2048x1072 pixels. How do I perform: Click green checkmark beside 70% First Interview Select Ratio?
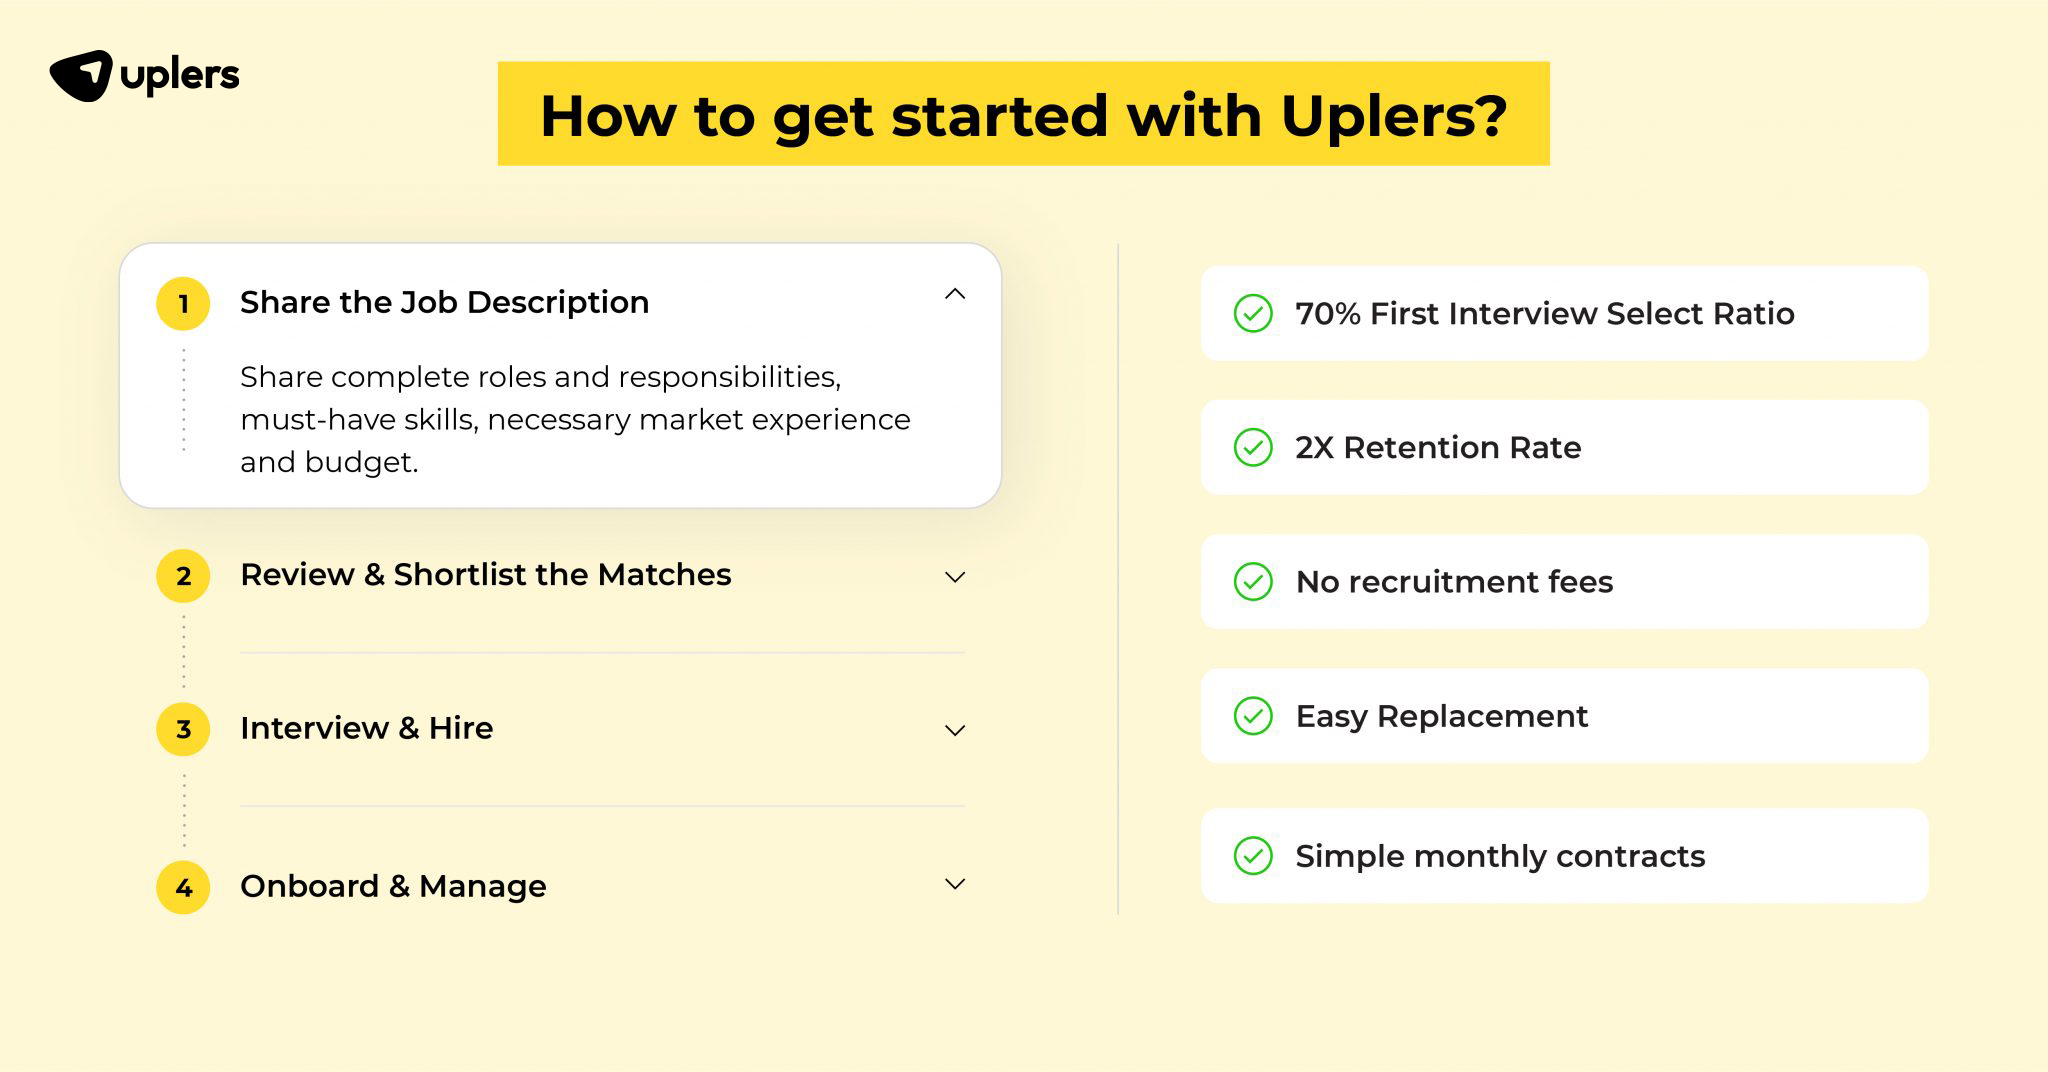pos(1253,313)
